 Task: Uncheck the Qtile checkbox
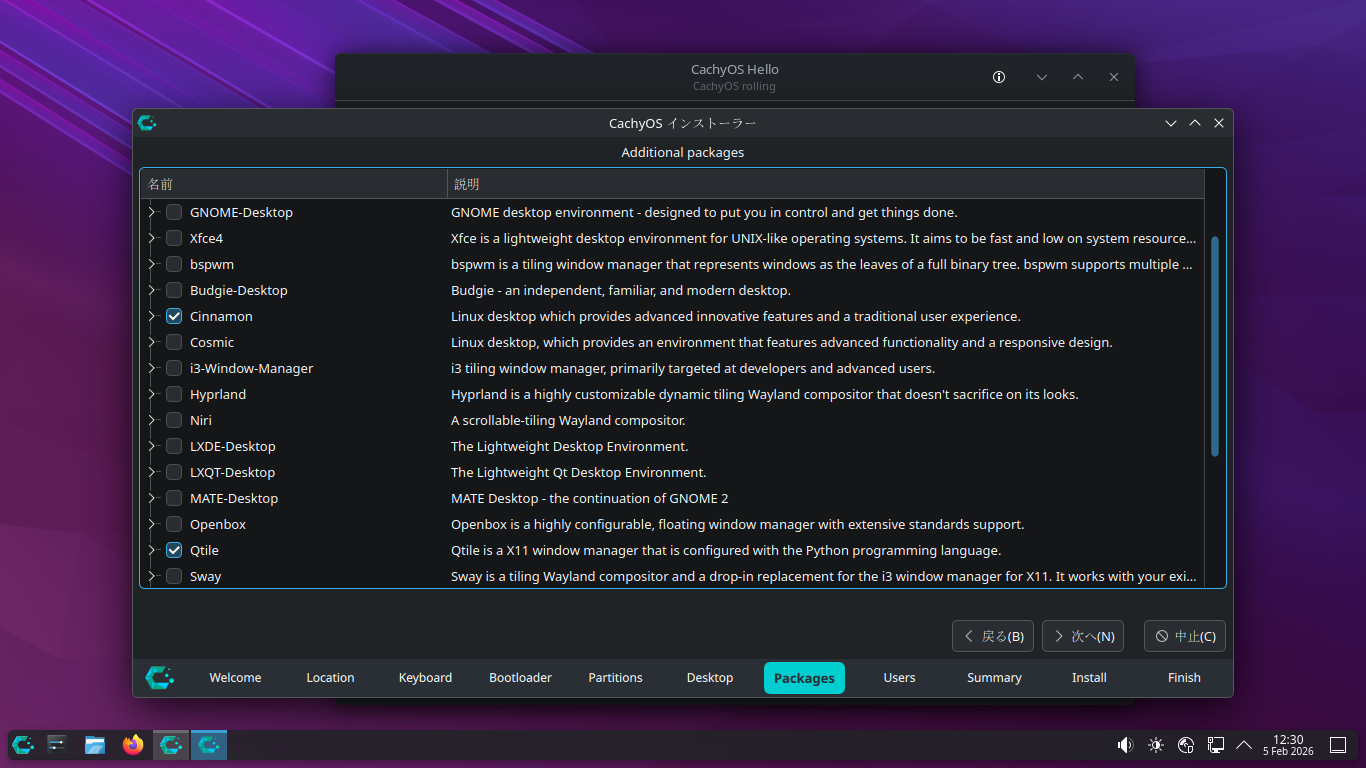pyautogui.click(x=174, y=550)
